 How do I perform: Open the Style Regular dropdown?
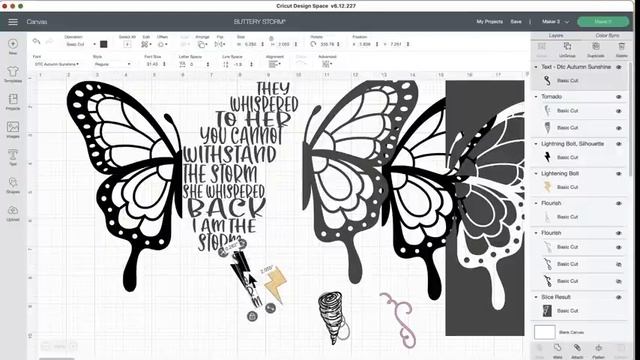(112, 64)
